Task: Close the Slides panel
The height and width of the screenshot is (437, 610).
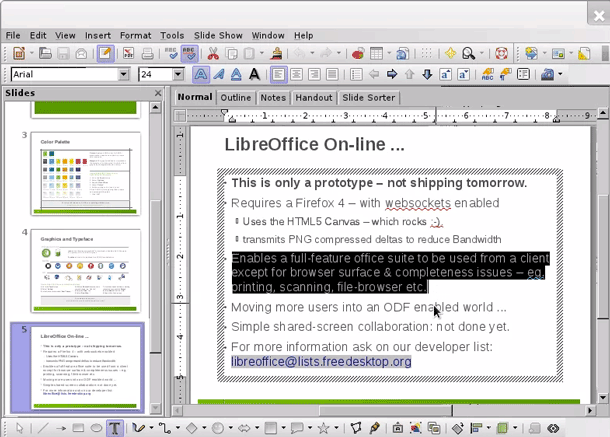Action: (158, 93)
